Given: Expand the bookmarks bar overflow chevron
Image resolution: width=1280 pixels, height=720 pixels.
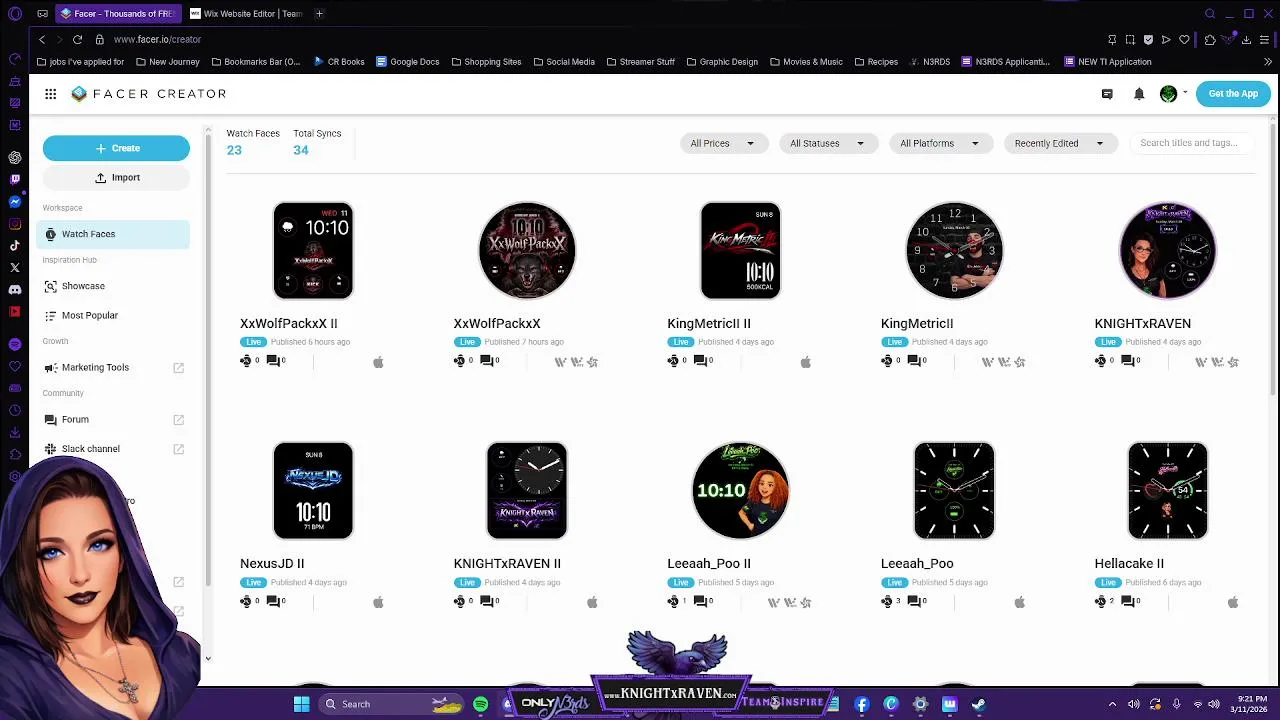Looking at the screenshot, I should click(x=1268, y=62).
